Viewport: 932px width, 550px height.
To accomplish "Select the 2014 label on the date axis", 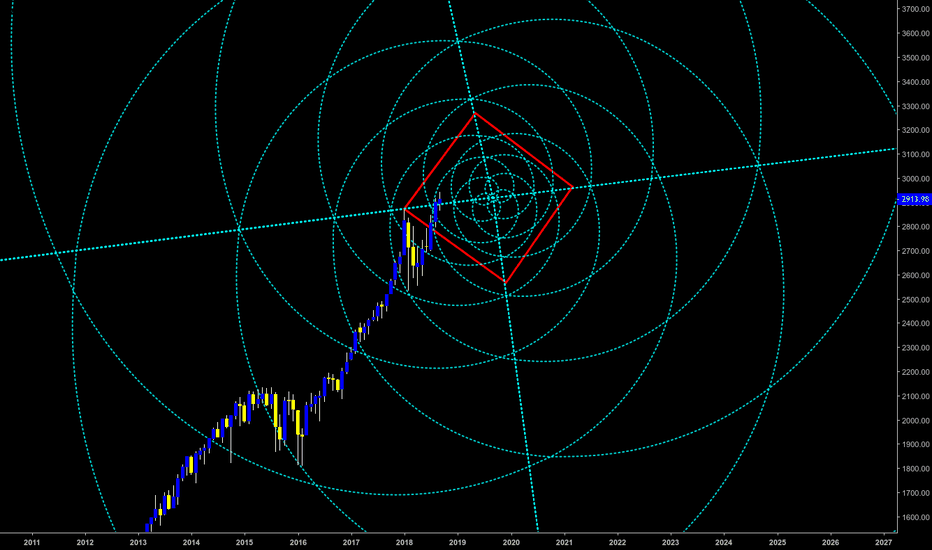I will pos(191,542).
